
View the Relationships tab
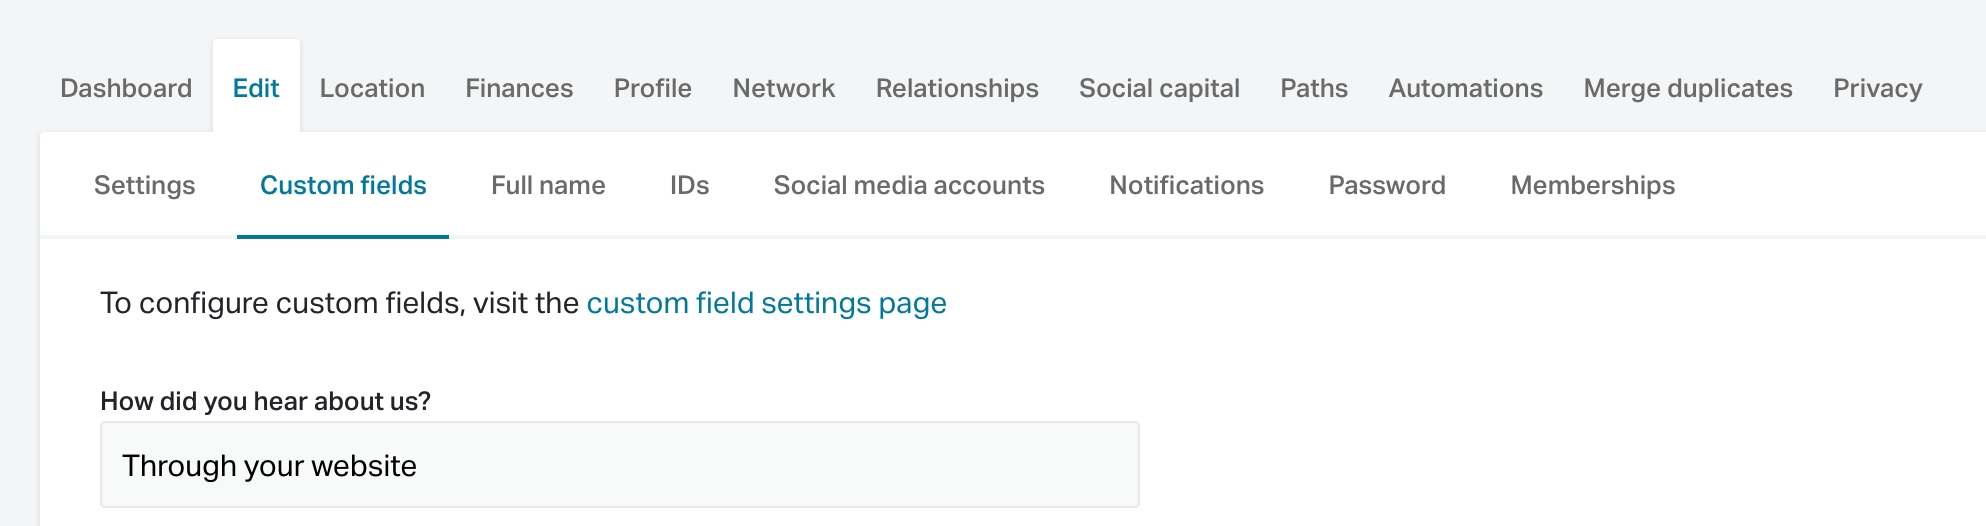(x=957, y=88)
